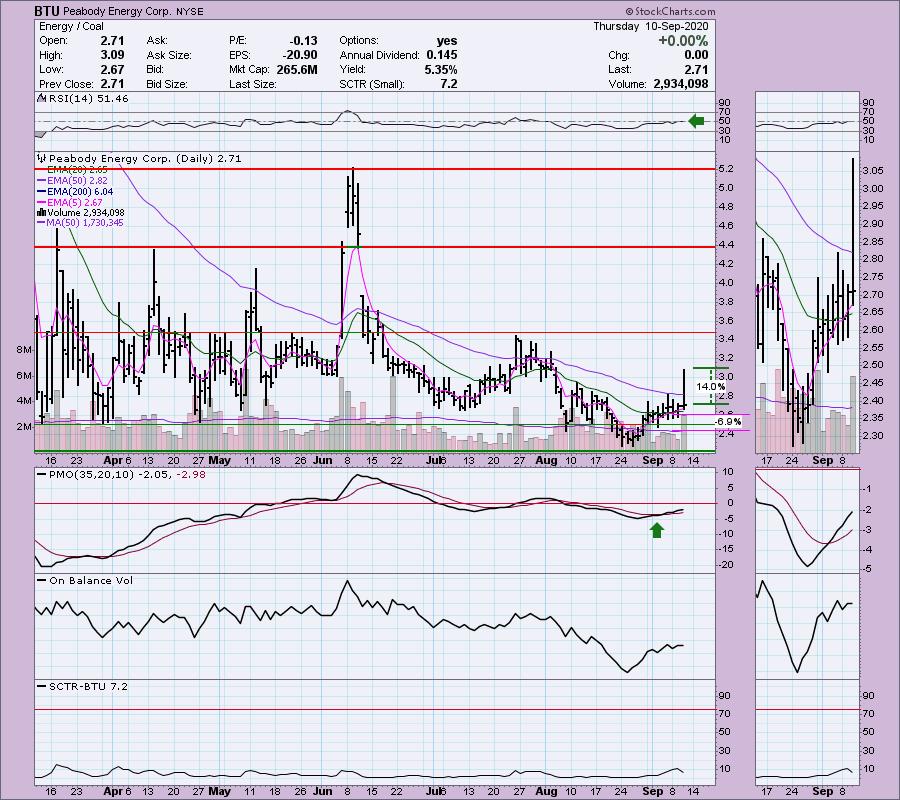Click the SCTR-BTU 7.2 panel label

click(x=88, y=686)
